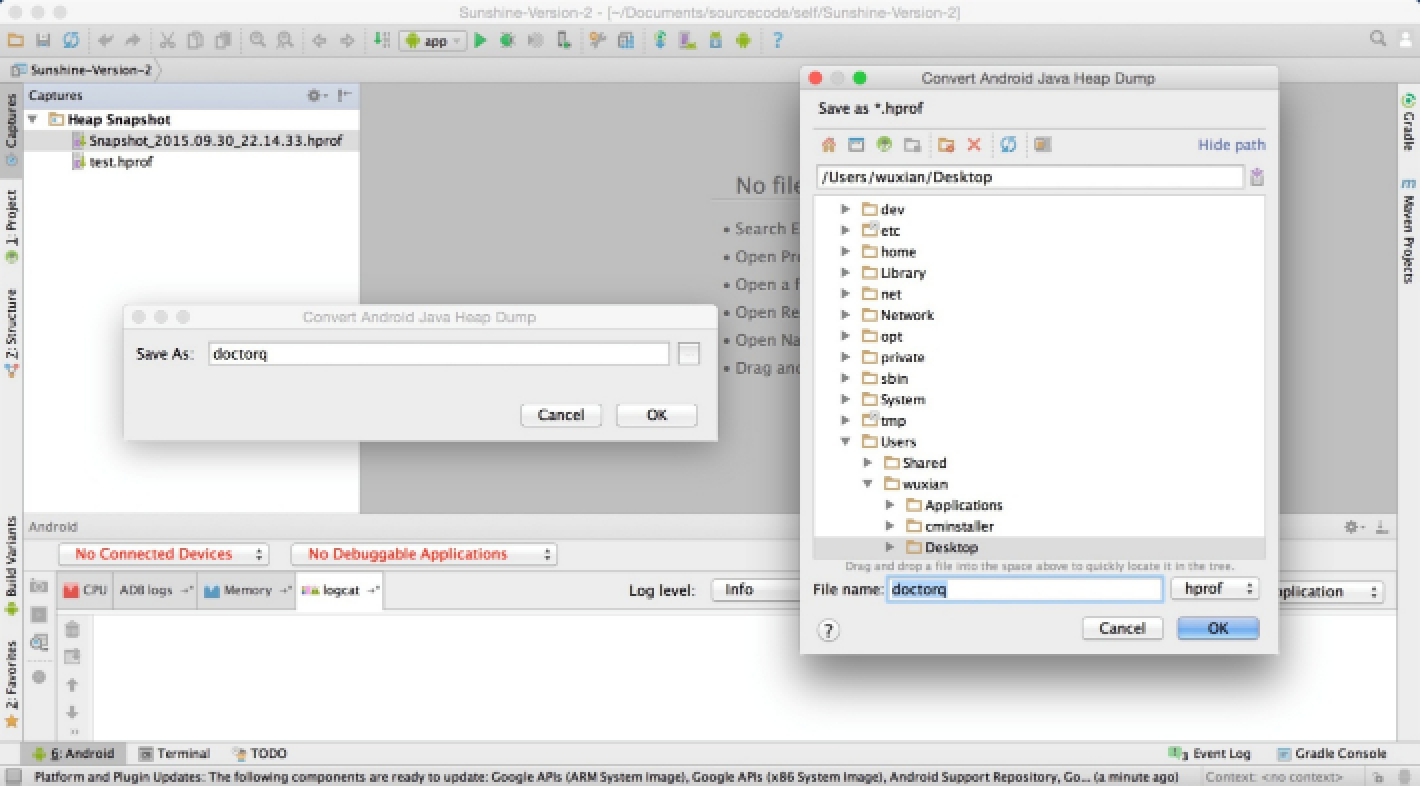This screenshot has width=1422, height=788.
Task: Click the Open folder icon in main toolbar
Action: tap(15, 41)
